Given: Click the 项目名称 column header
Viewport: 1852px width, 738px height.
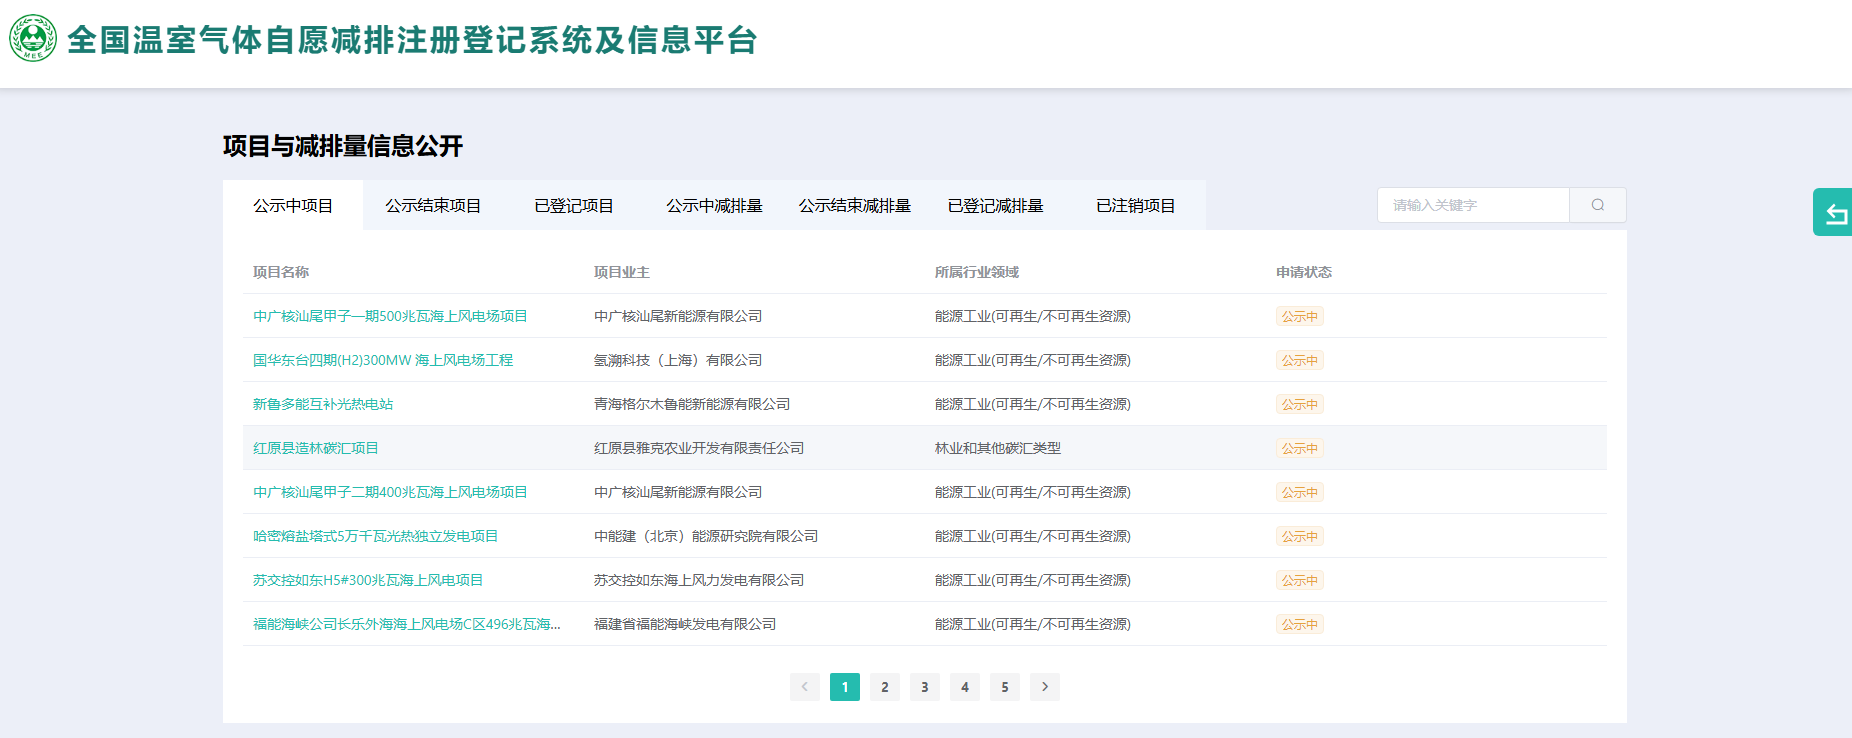Looking at the screenshot, I should coord(281,272).
